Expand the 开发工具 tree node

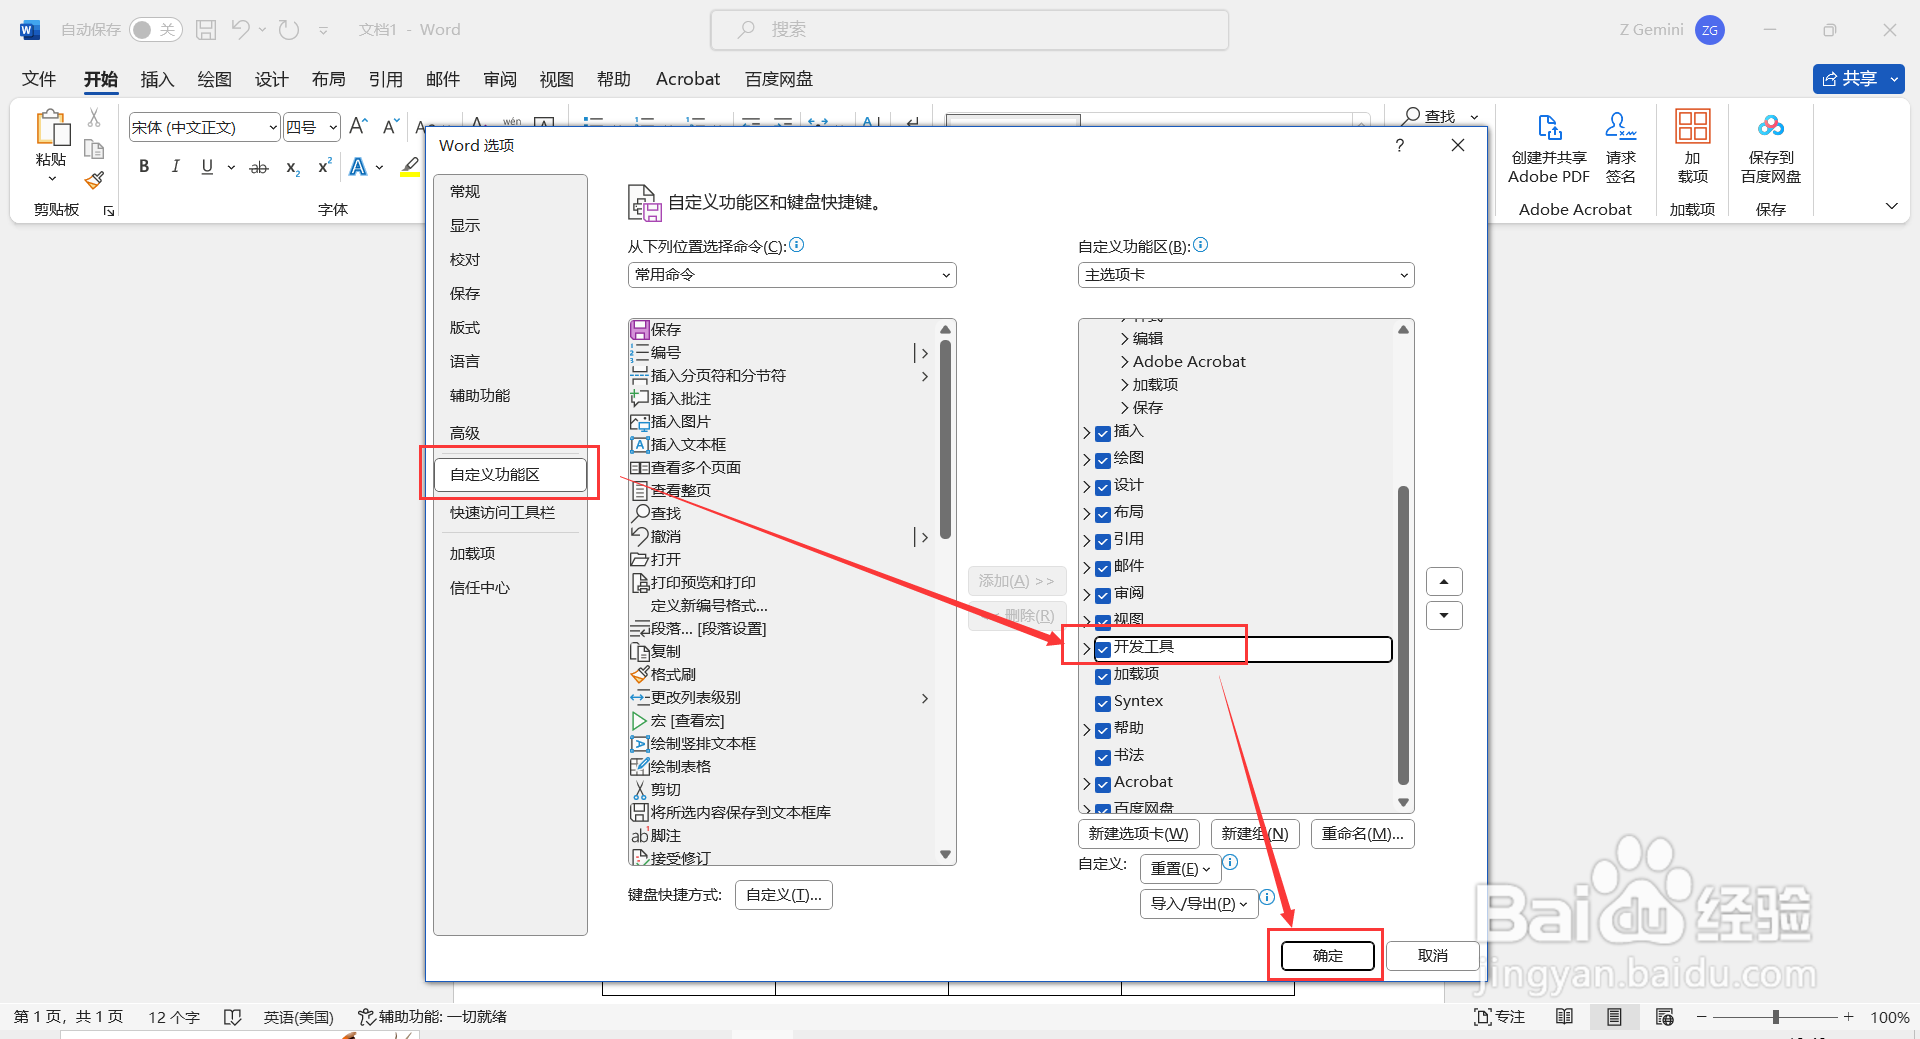tap(1087, 648)
